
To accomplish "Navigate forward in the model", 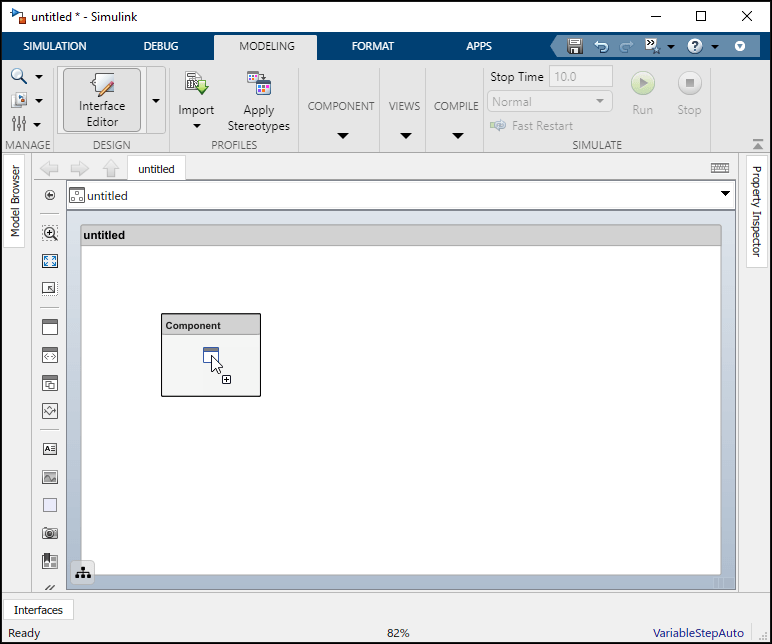I will tap(80, 168).
